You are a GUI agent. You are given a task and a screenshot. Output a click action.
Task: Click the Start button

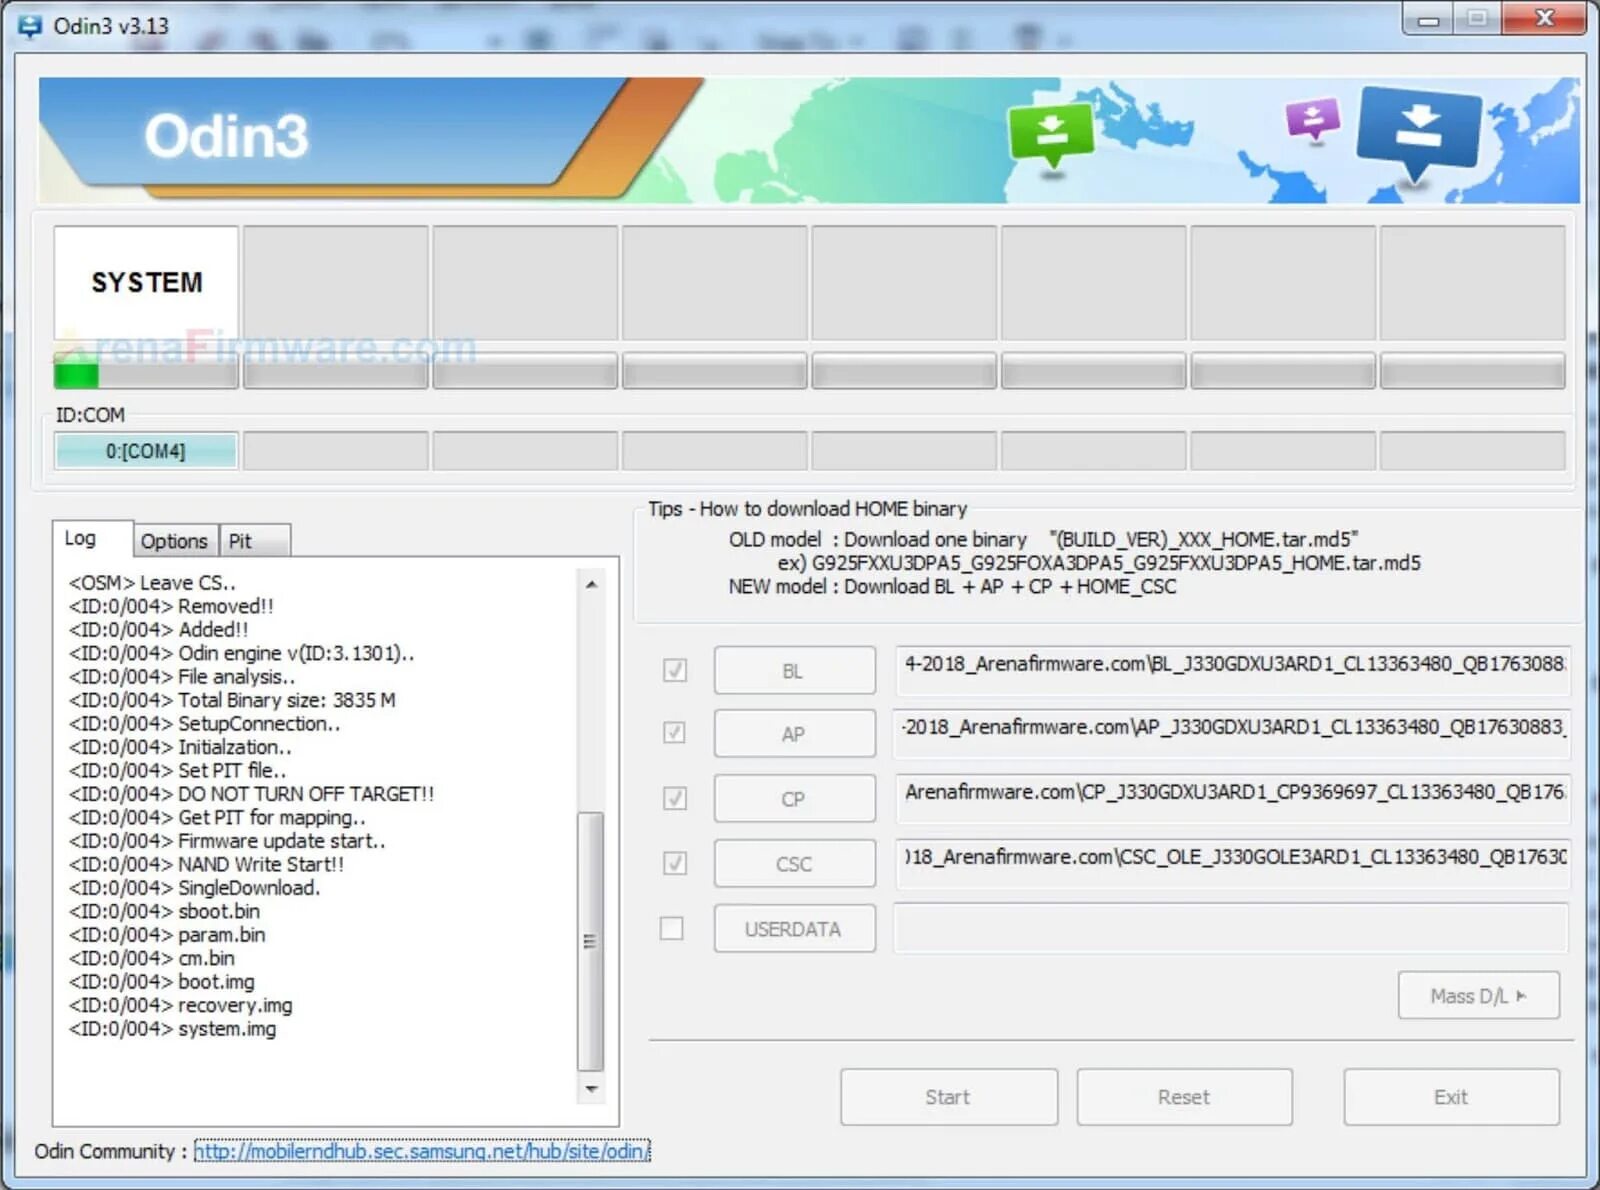point(948,1097)
